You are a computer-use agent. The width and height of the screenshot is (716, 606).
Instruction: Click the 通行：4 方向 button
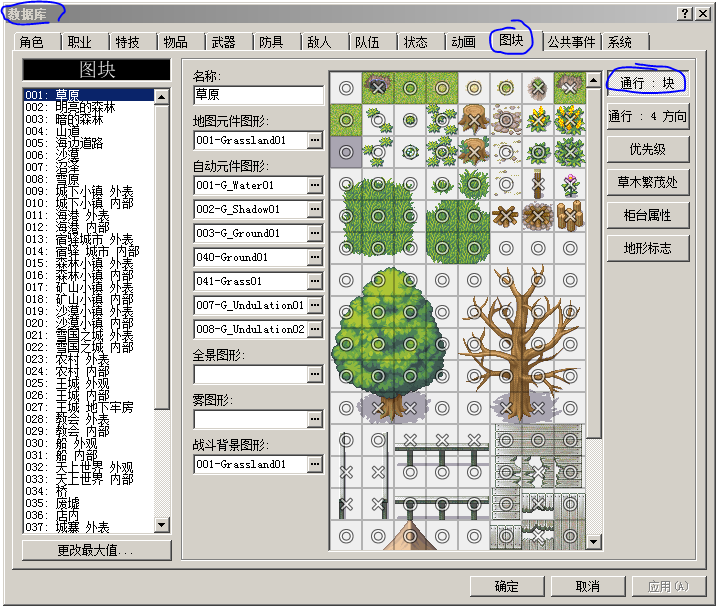(x=648, y=116)
